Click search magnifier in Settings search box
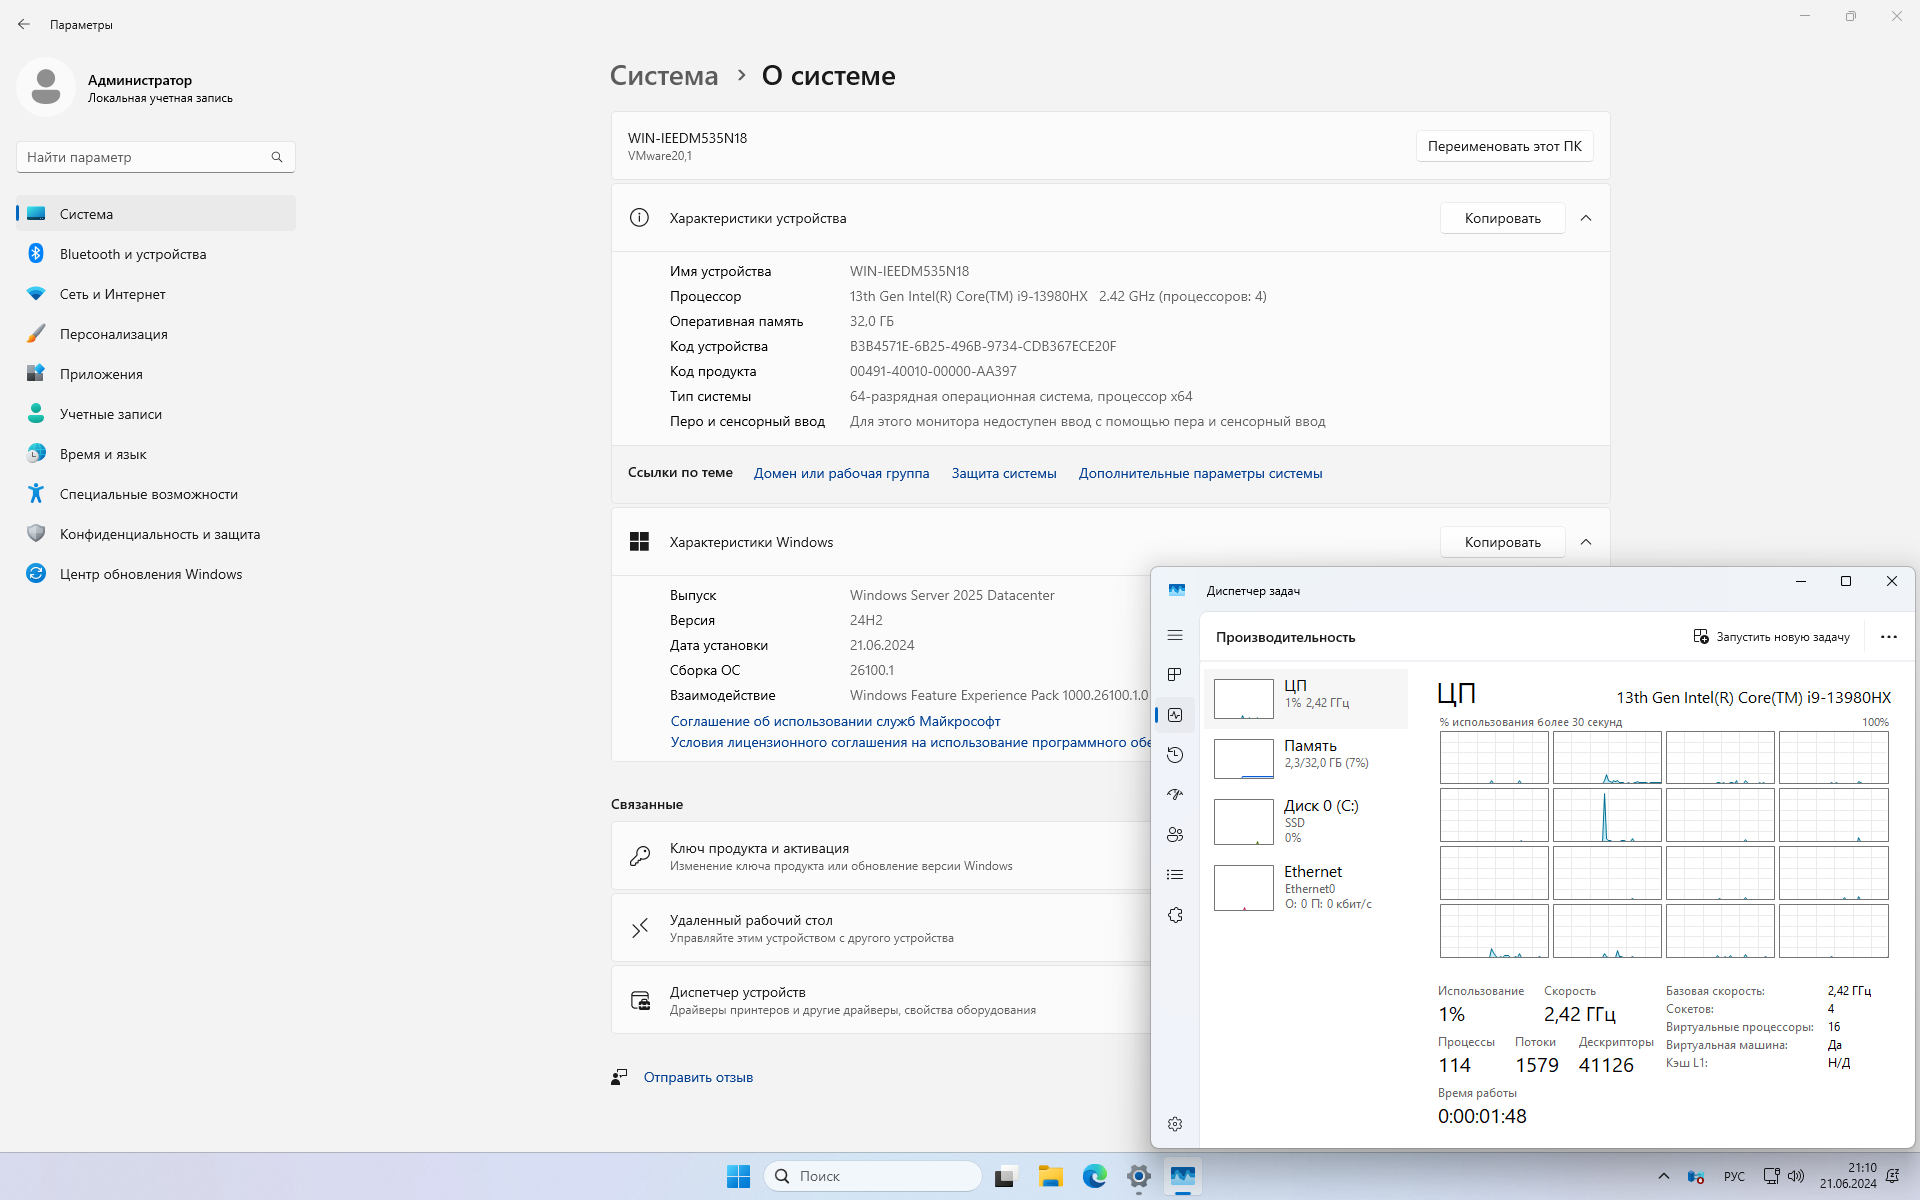This screenshot has height=1200, width=1920. pyautogui.click(x=277, y=157)
